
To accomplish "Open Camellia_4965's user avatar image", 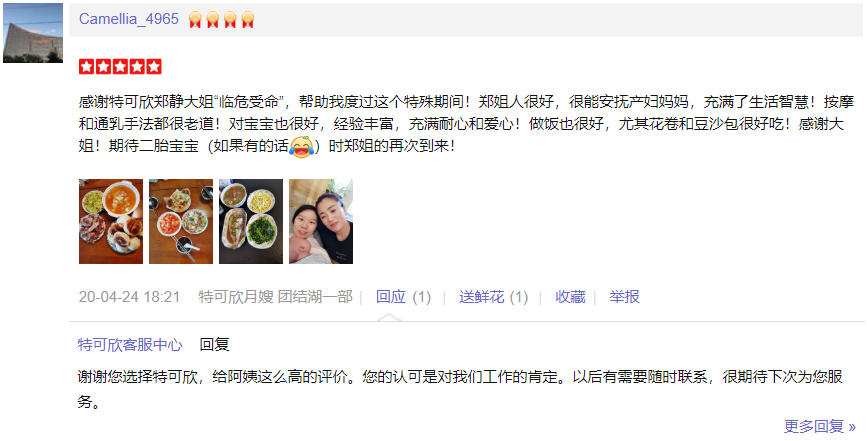I will point(33,33).
